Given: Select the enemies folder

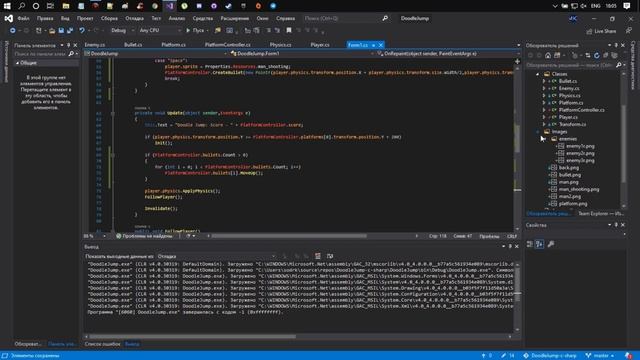Looking at the screenshot, I should [567, 139].
